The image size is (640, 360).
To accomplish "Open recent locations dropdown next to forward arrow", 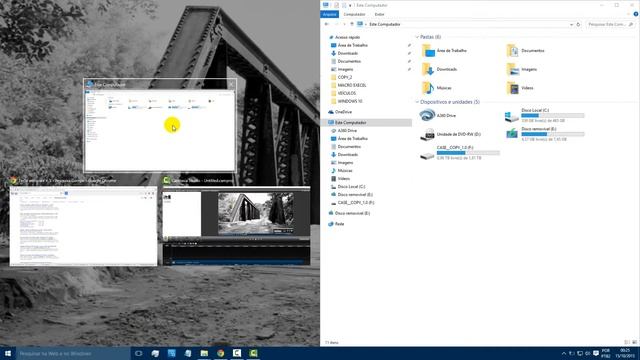I will click(344, 24).
